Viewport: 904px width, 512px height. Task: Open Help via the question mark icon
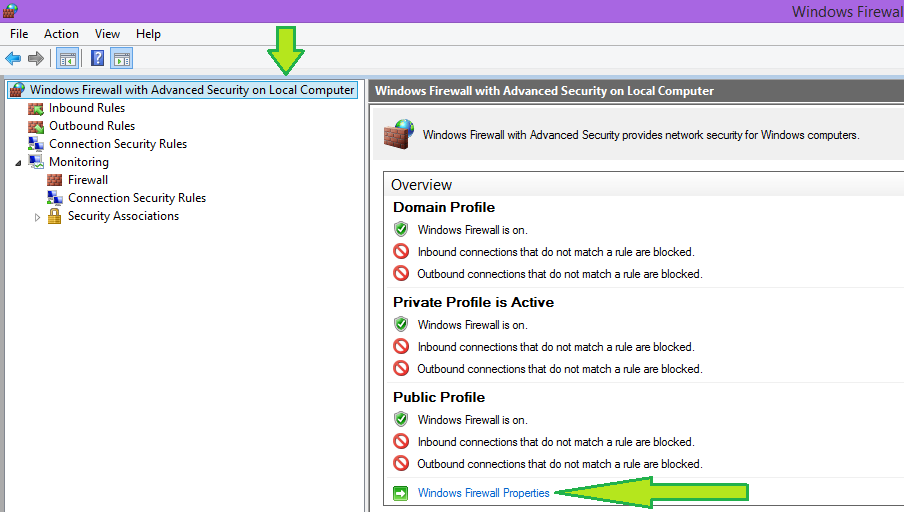click(x=97, y=58)
